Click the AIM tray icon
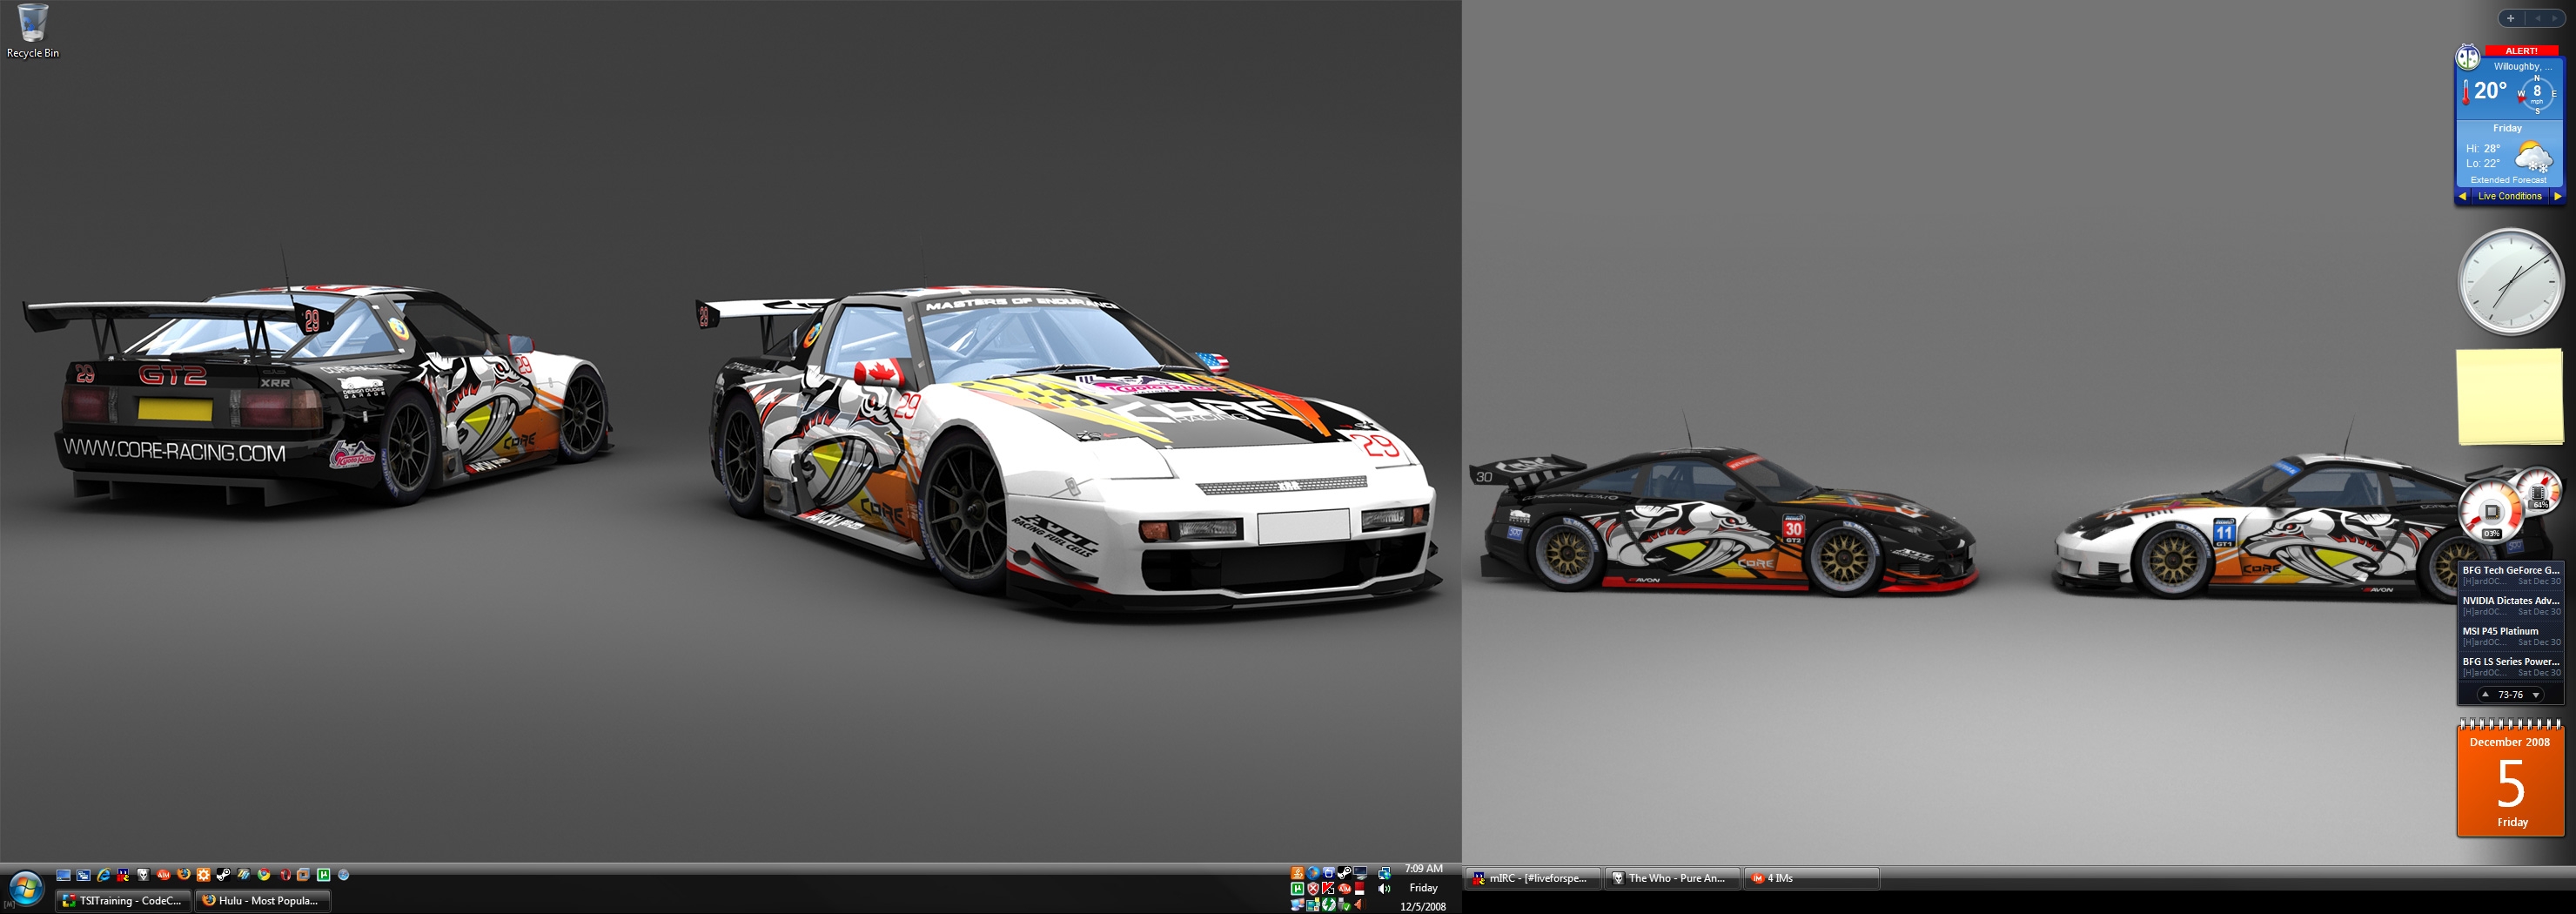Screen dimensions: 2576x914 [x=1345, y=889]
